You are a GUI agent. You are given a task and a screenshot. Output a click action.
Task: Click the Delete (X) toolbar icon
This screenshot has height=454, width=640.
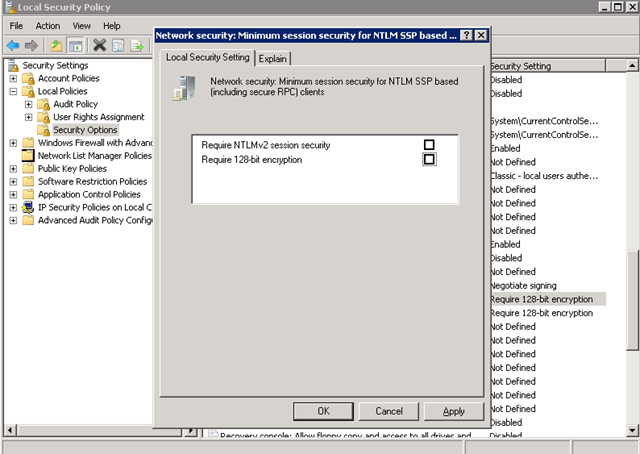100,45
